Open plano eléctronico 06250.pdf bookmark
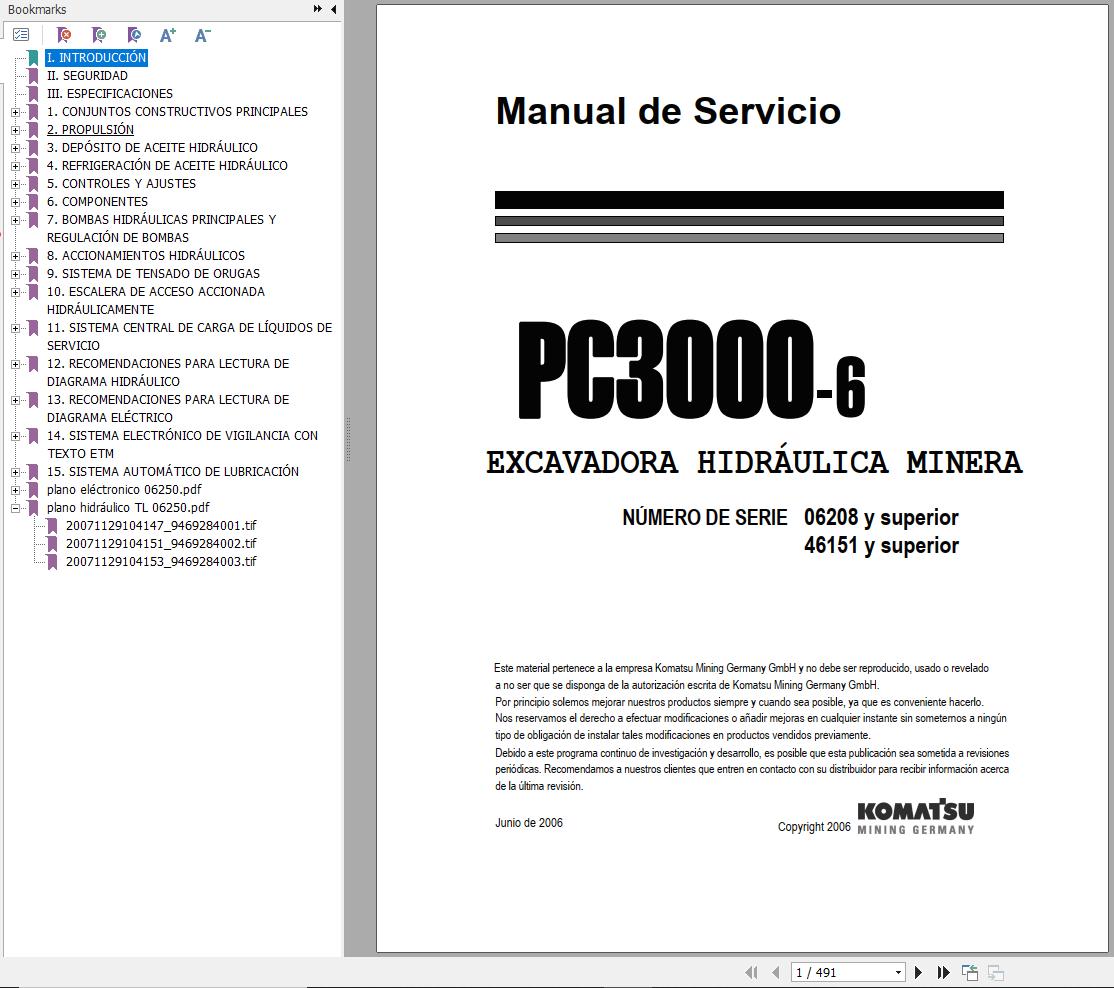The image size is (1114, 988). click(124, 489)
